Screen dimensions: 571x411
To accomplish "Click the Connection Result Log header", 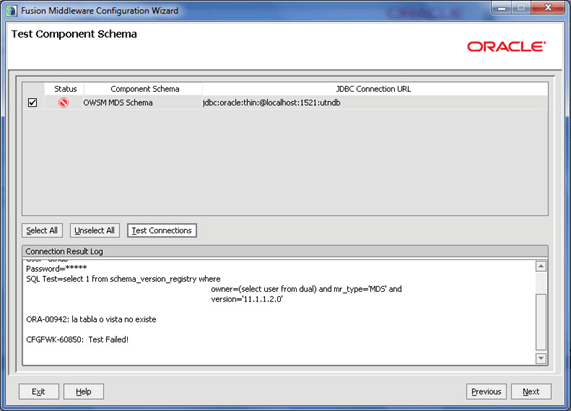I will [285, 252].
